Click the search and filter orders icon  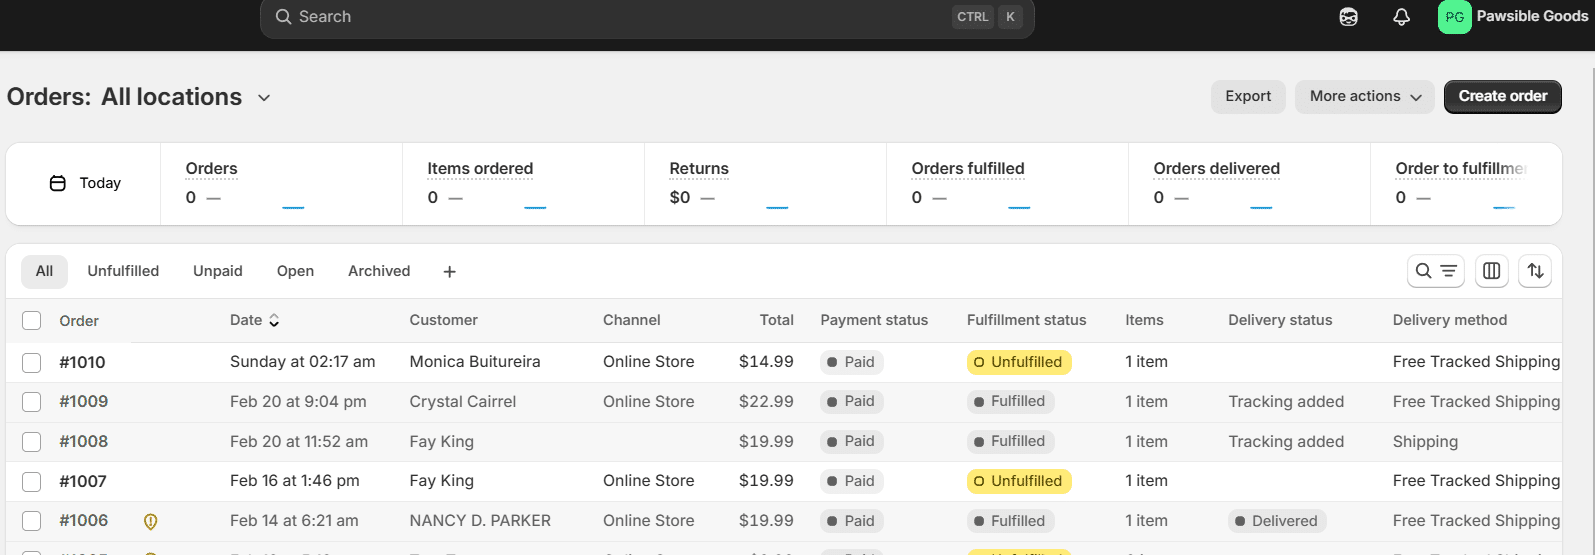[x=1435, y=271]
